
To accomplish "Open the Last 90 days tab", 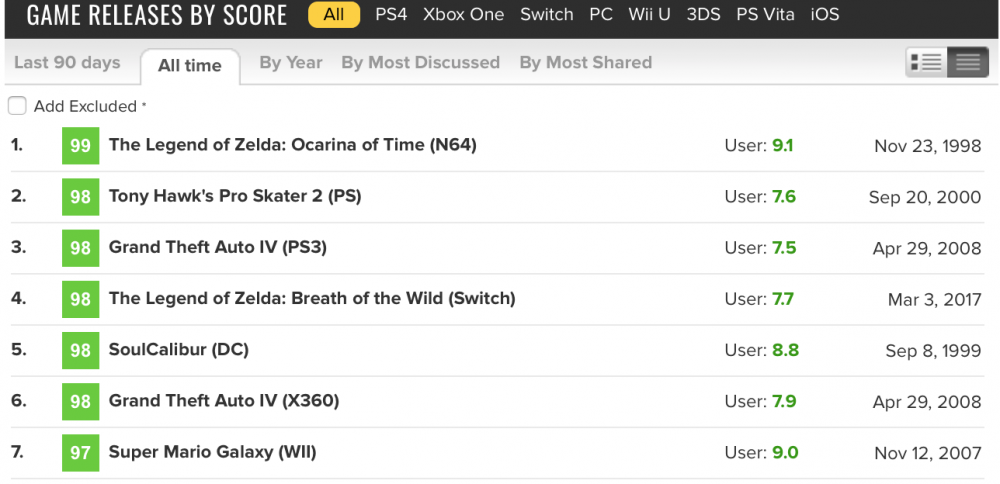I will [x=67, y=63].
